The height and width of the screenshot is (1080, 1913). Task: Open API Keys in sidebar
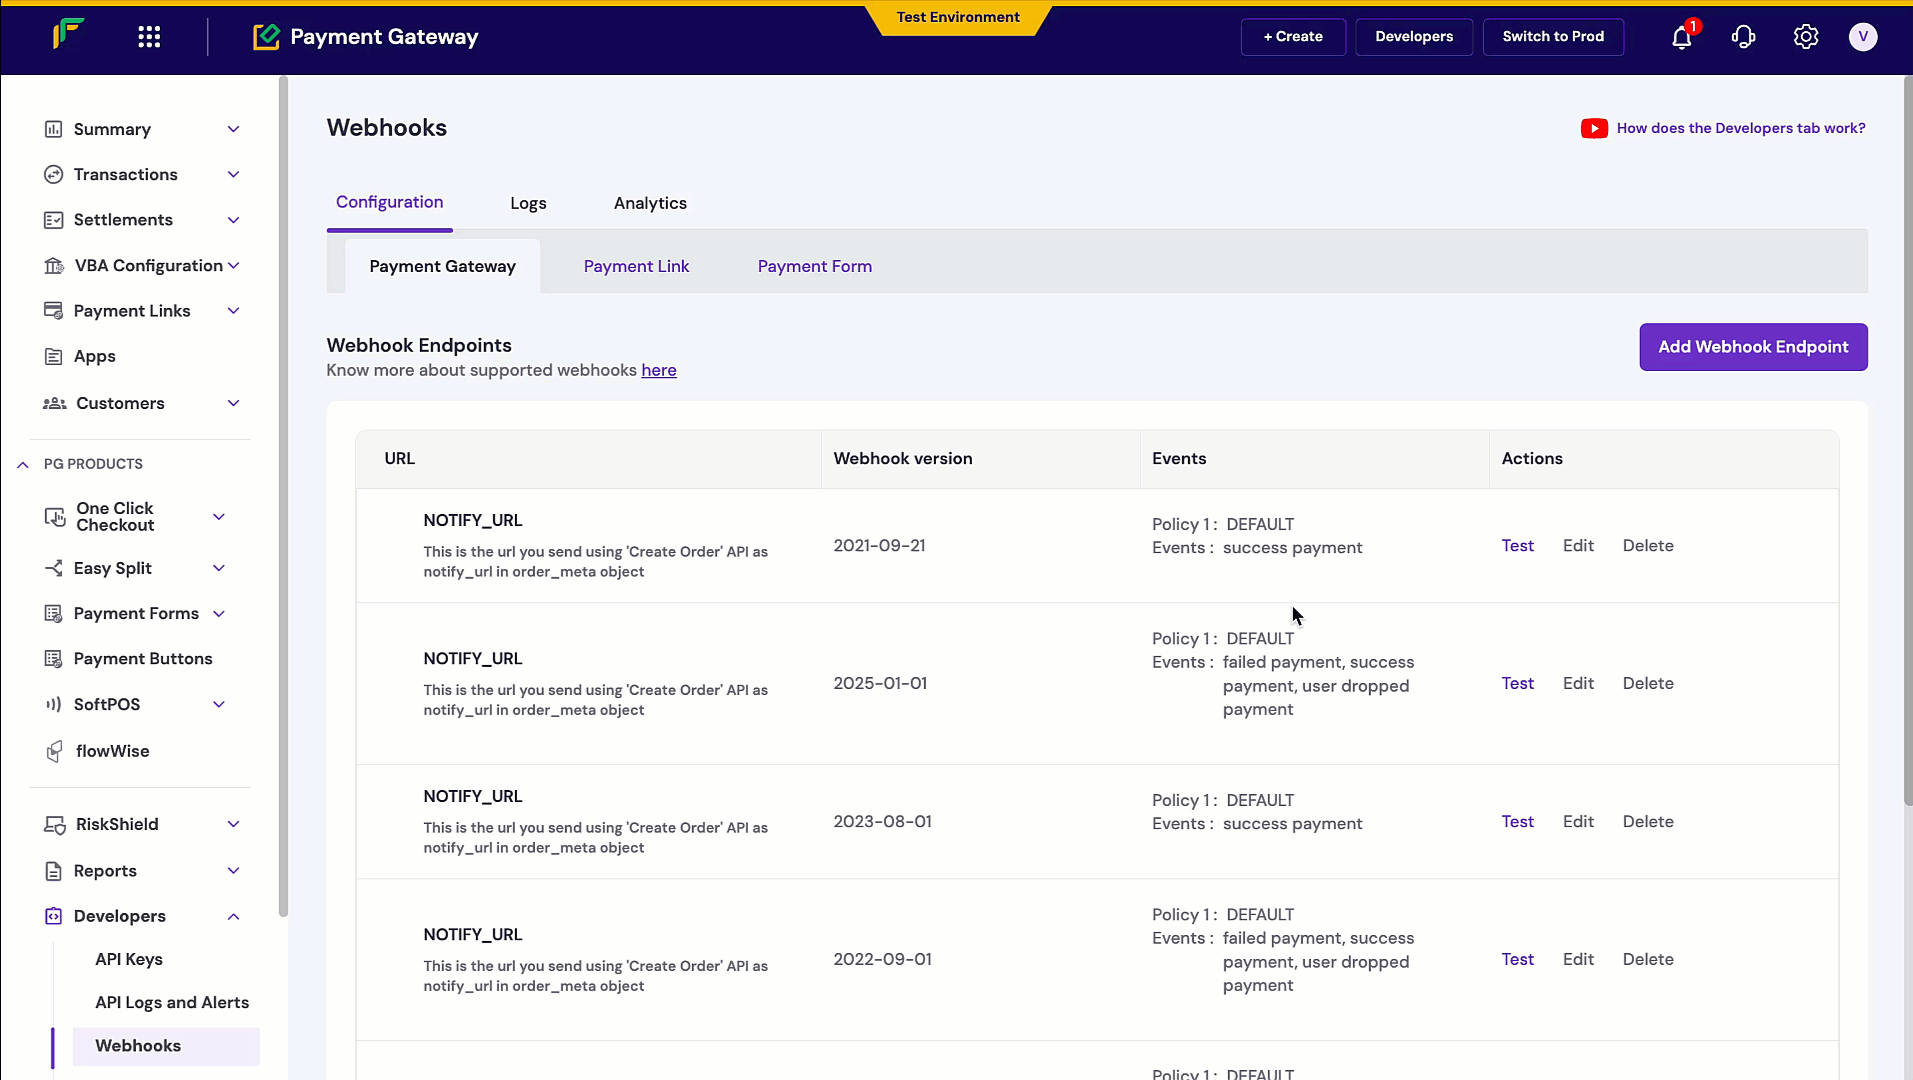click(x=128, y=959)
